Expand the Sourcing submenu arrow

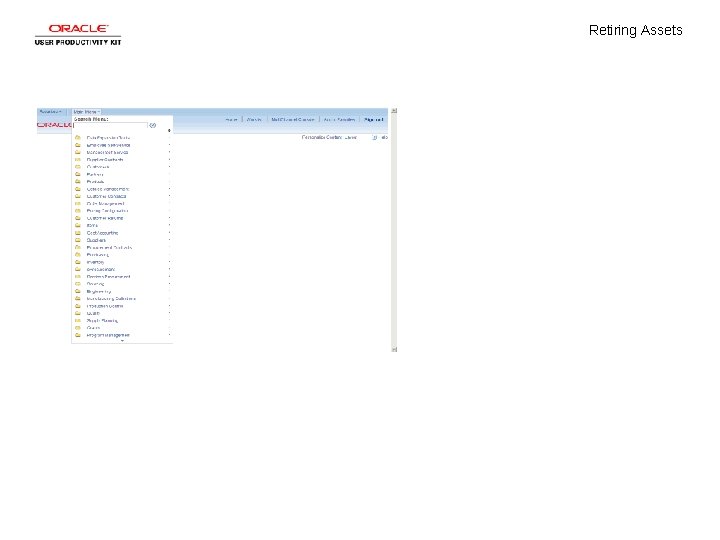[x=169, y=284]
